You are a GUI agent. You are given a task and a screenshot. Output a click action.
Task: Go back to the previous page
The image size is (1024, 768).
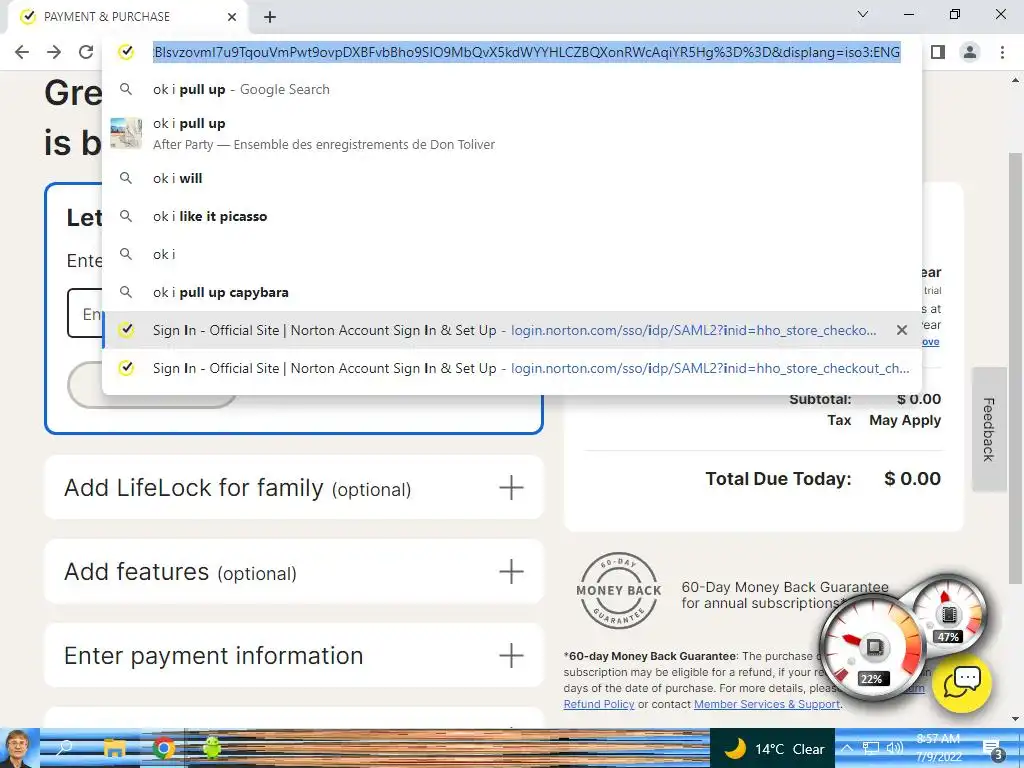(22, 52)
